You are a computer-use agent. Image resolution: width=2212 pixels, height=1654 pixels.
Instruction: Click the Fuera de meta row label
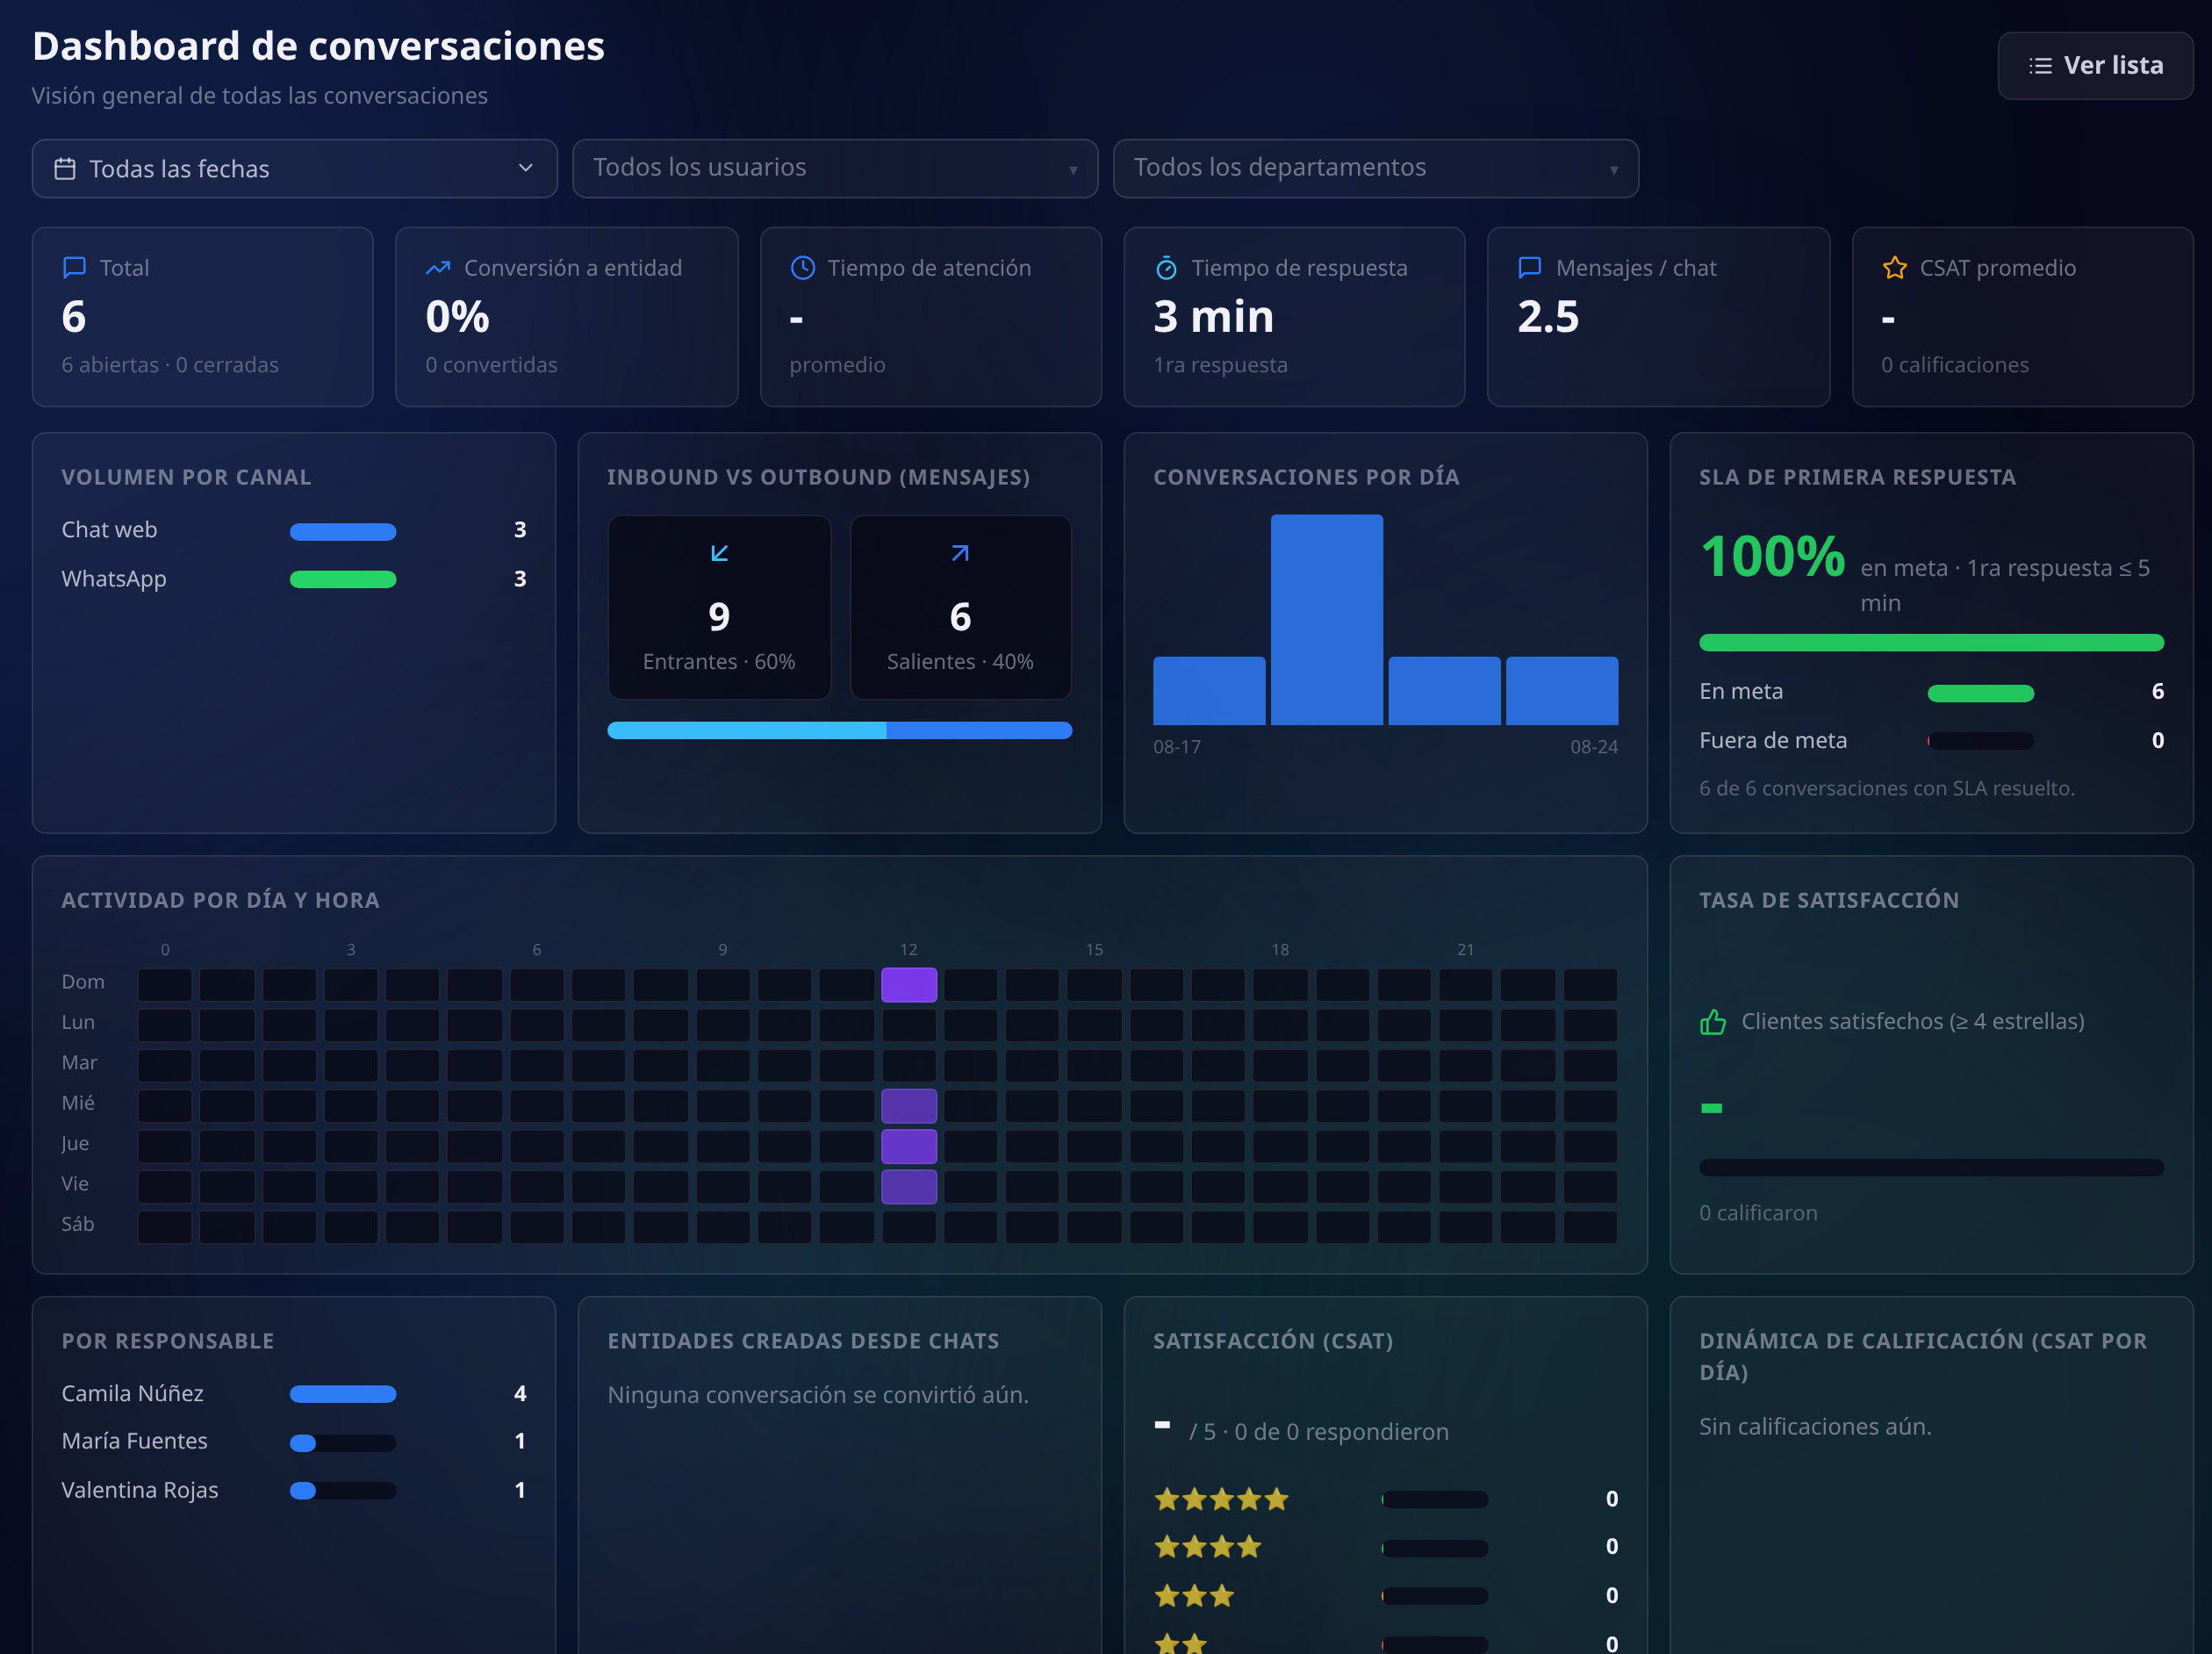click(x=1773, y=740)
